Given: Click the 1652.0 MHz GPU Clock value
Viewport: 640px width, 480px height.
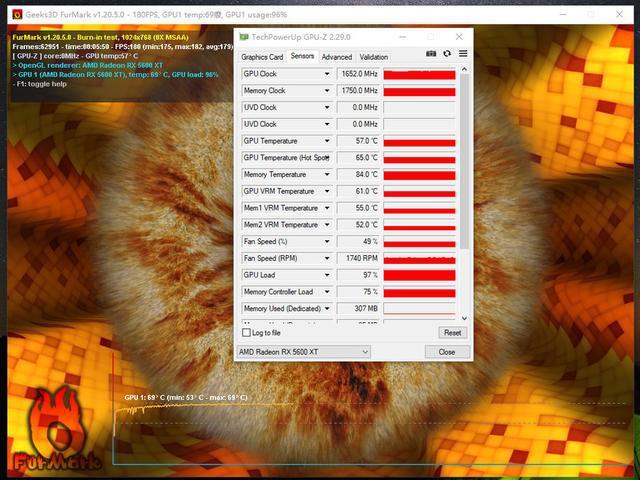Looking at the screenshot, I should 358,74.
